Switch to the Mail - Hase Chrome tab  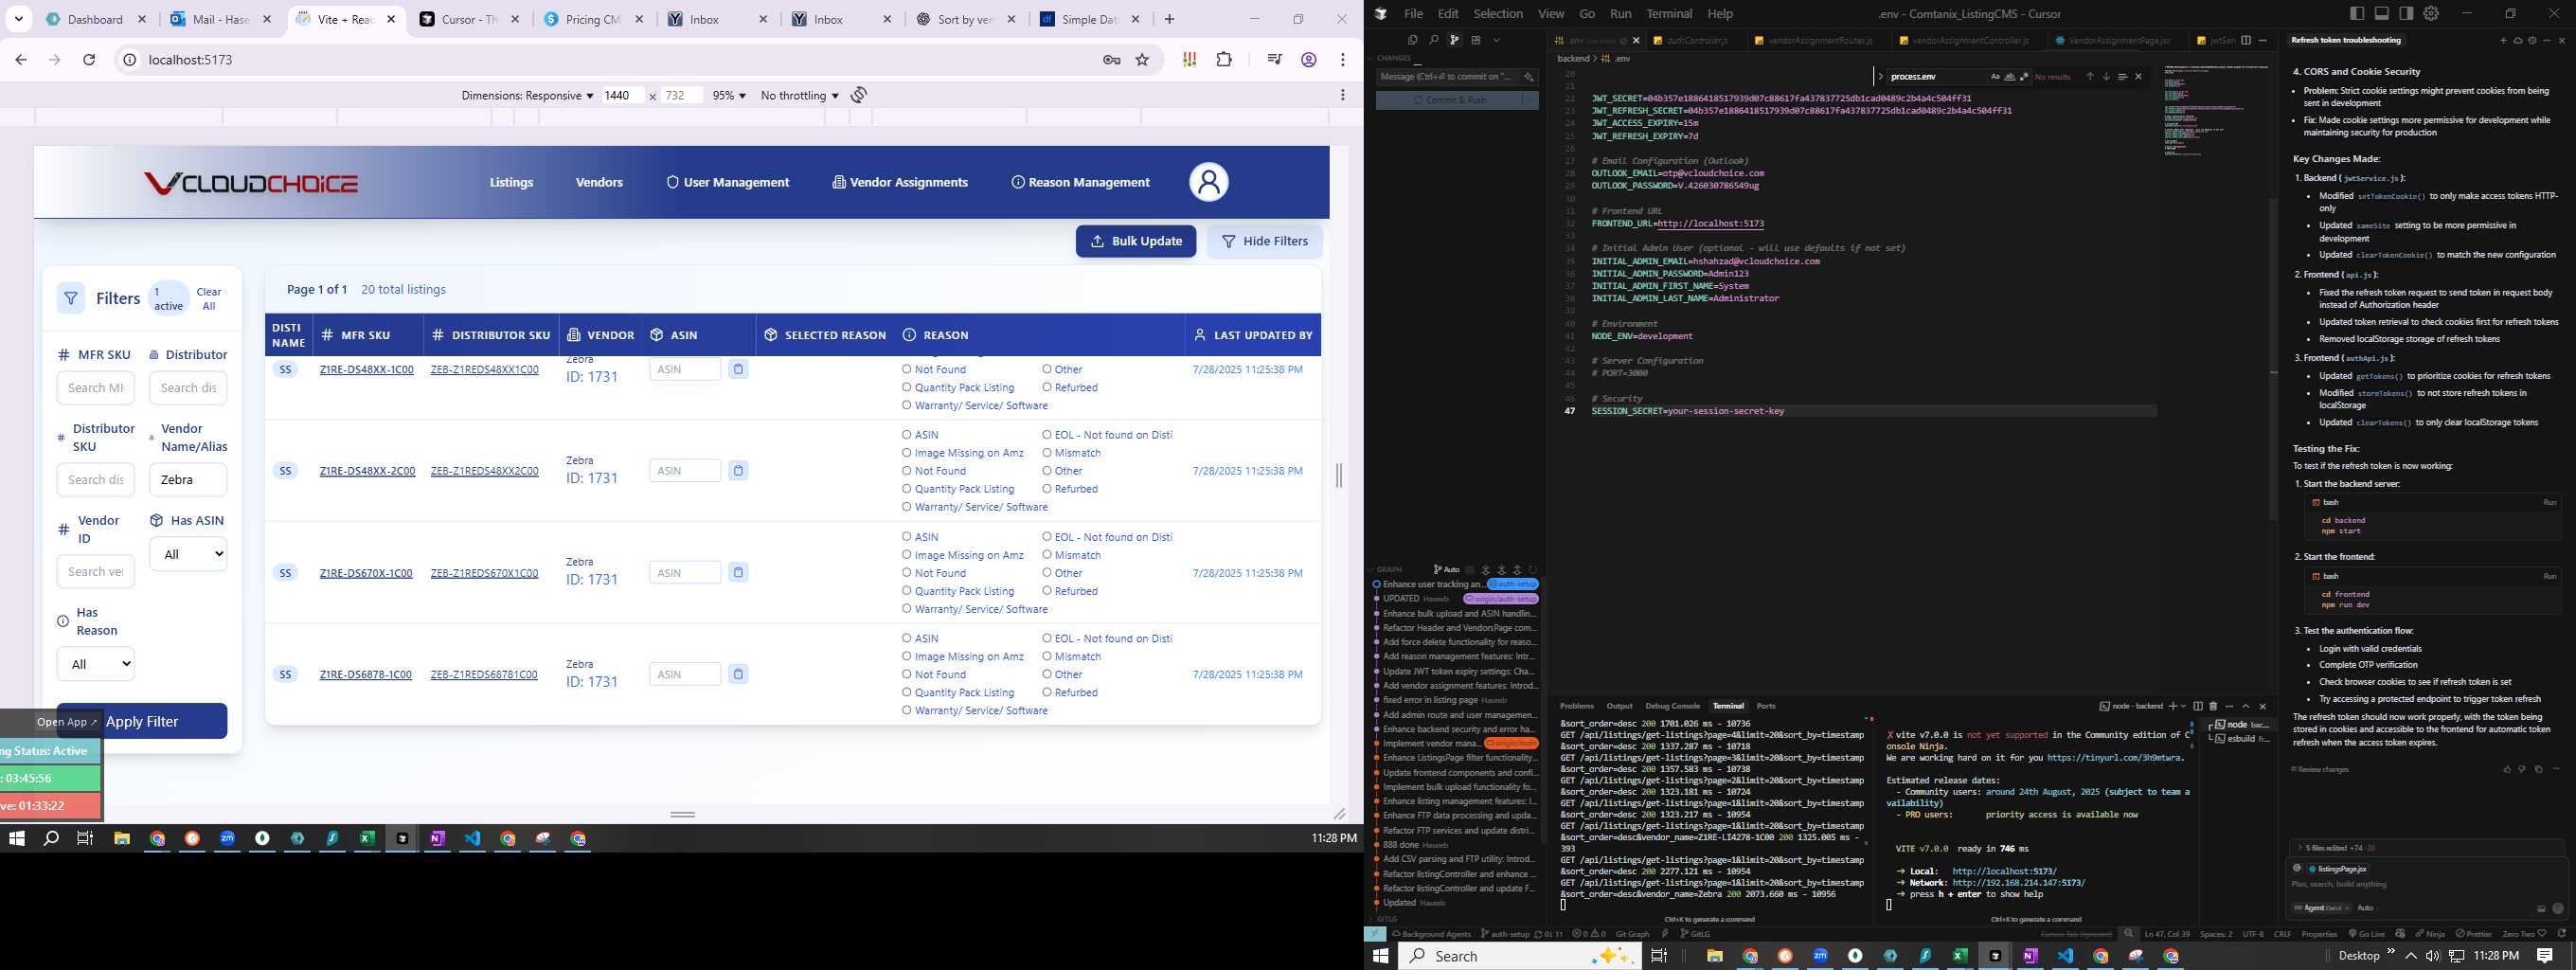221,19
